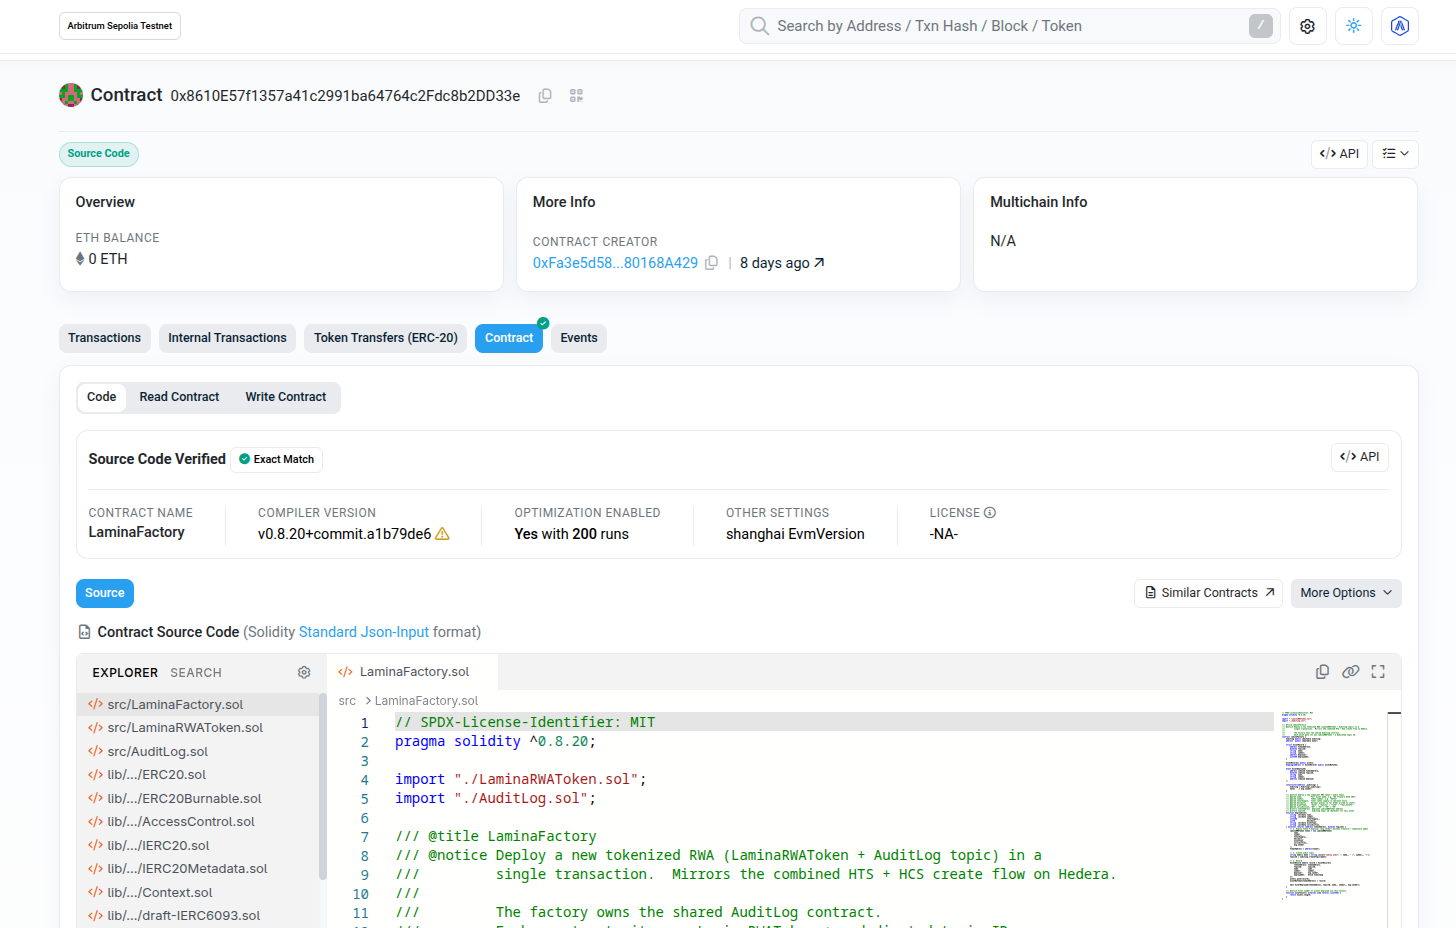Open the creation transaction arrow beside 8 days ago
1456x928 pixels.
coord(819,263)
